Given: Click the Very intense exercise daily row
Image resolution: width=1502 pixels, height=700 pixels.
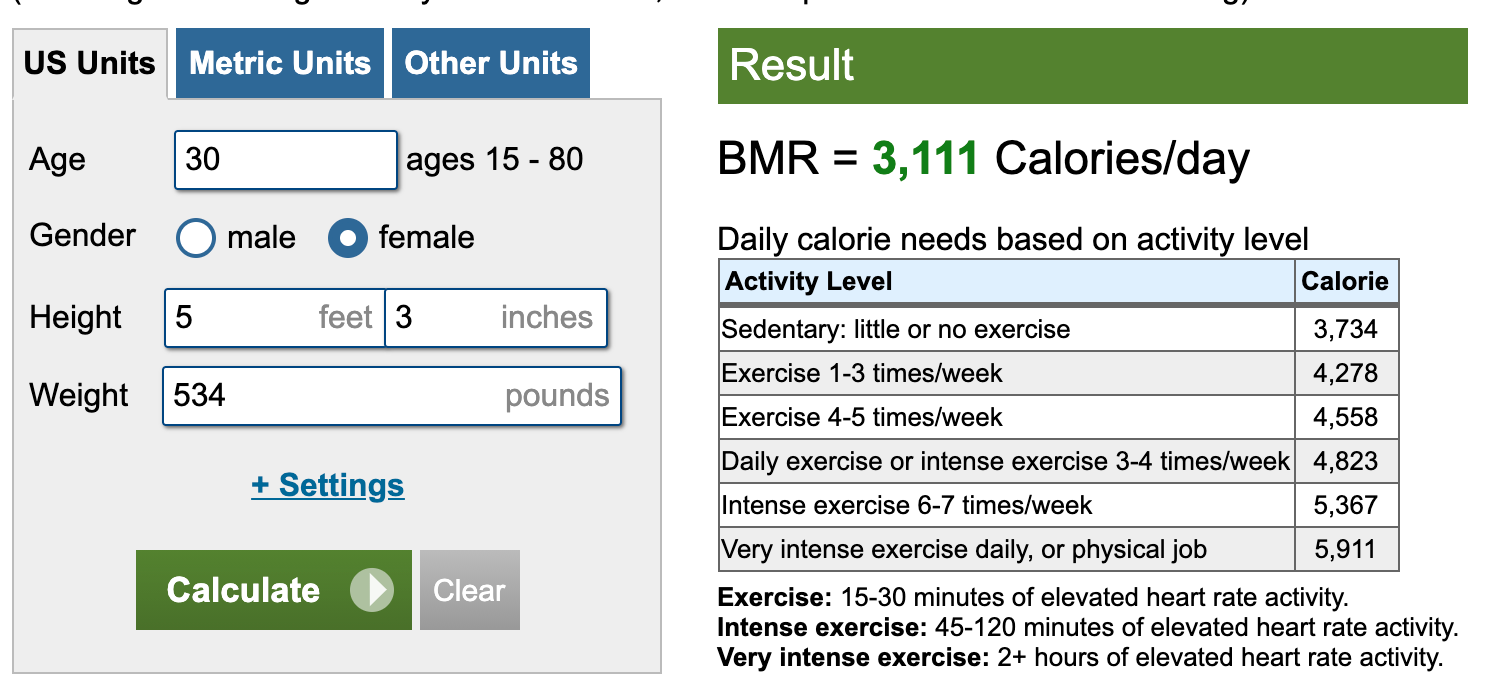Looking at the screenshot, I should pos(1059,549).
